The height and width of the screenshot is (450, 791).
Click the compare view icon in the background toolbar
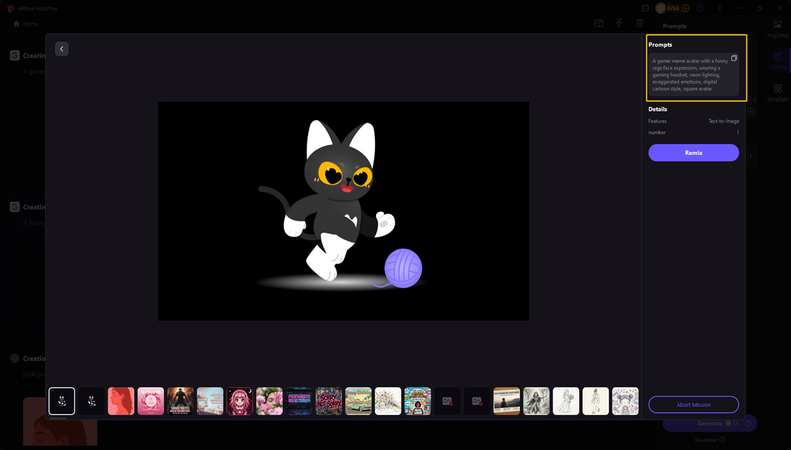[x=598, y=23]
